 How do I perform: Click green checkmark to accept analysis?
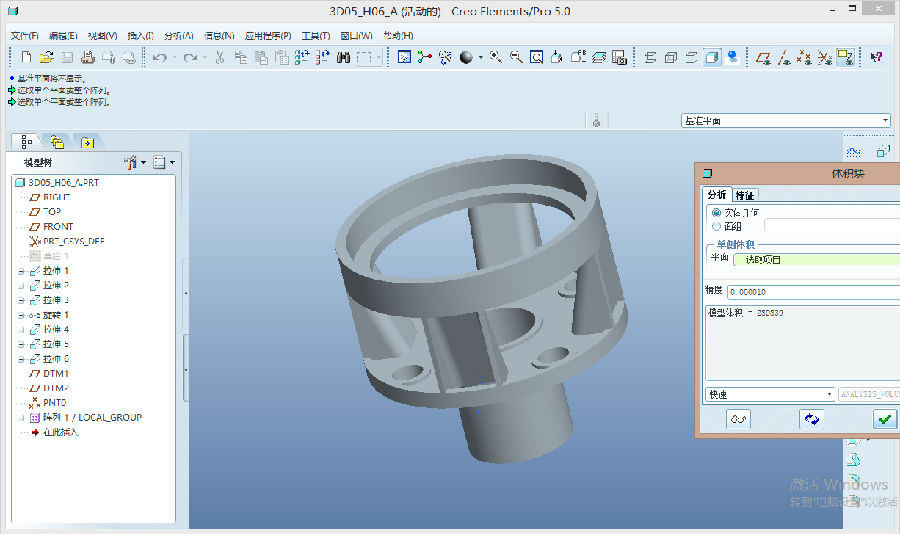tap(884, 419)
